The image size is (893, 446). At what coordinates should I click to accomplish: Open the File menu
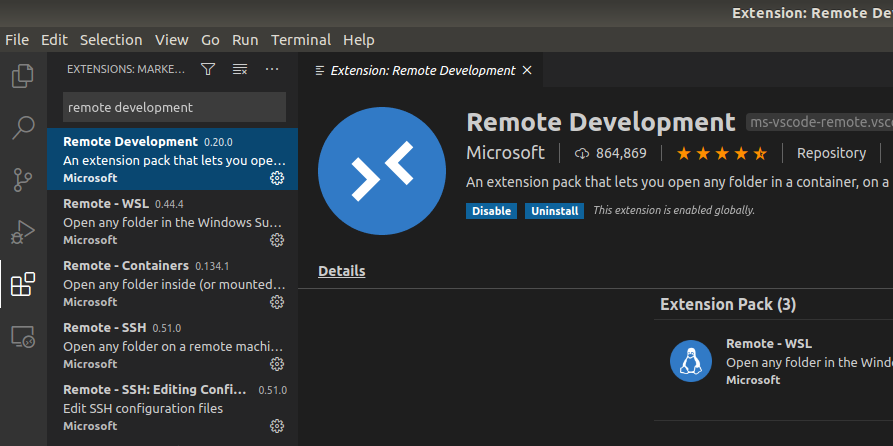pos(17,40)
